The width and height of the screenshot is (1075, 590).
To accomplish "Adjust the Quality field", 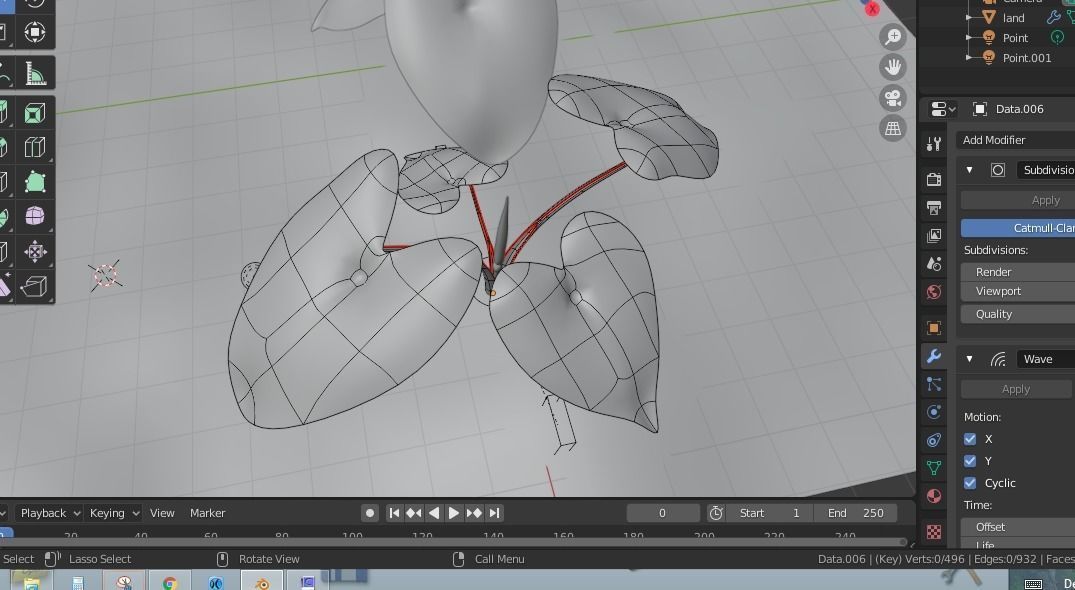I will point(1017,314).
